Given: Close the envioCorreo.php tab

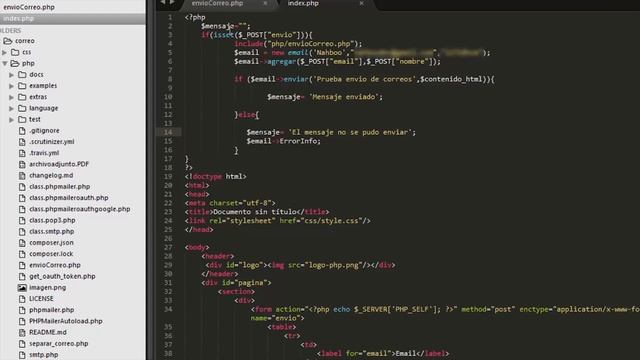Looking at the screenshot, I should (x=265, y=3).
